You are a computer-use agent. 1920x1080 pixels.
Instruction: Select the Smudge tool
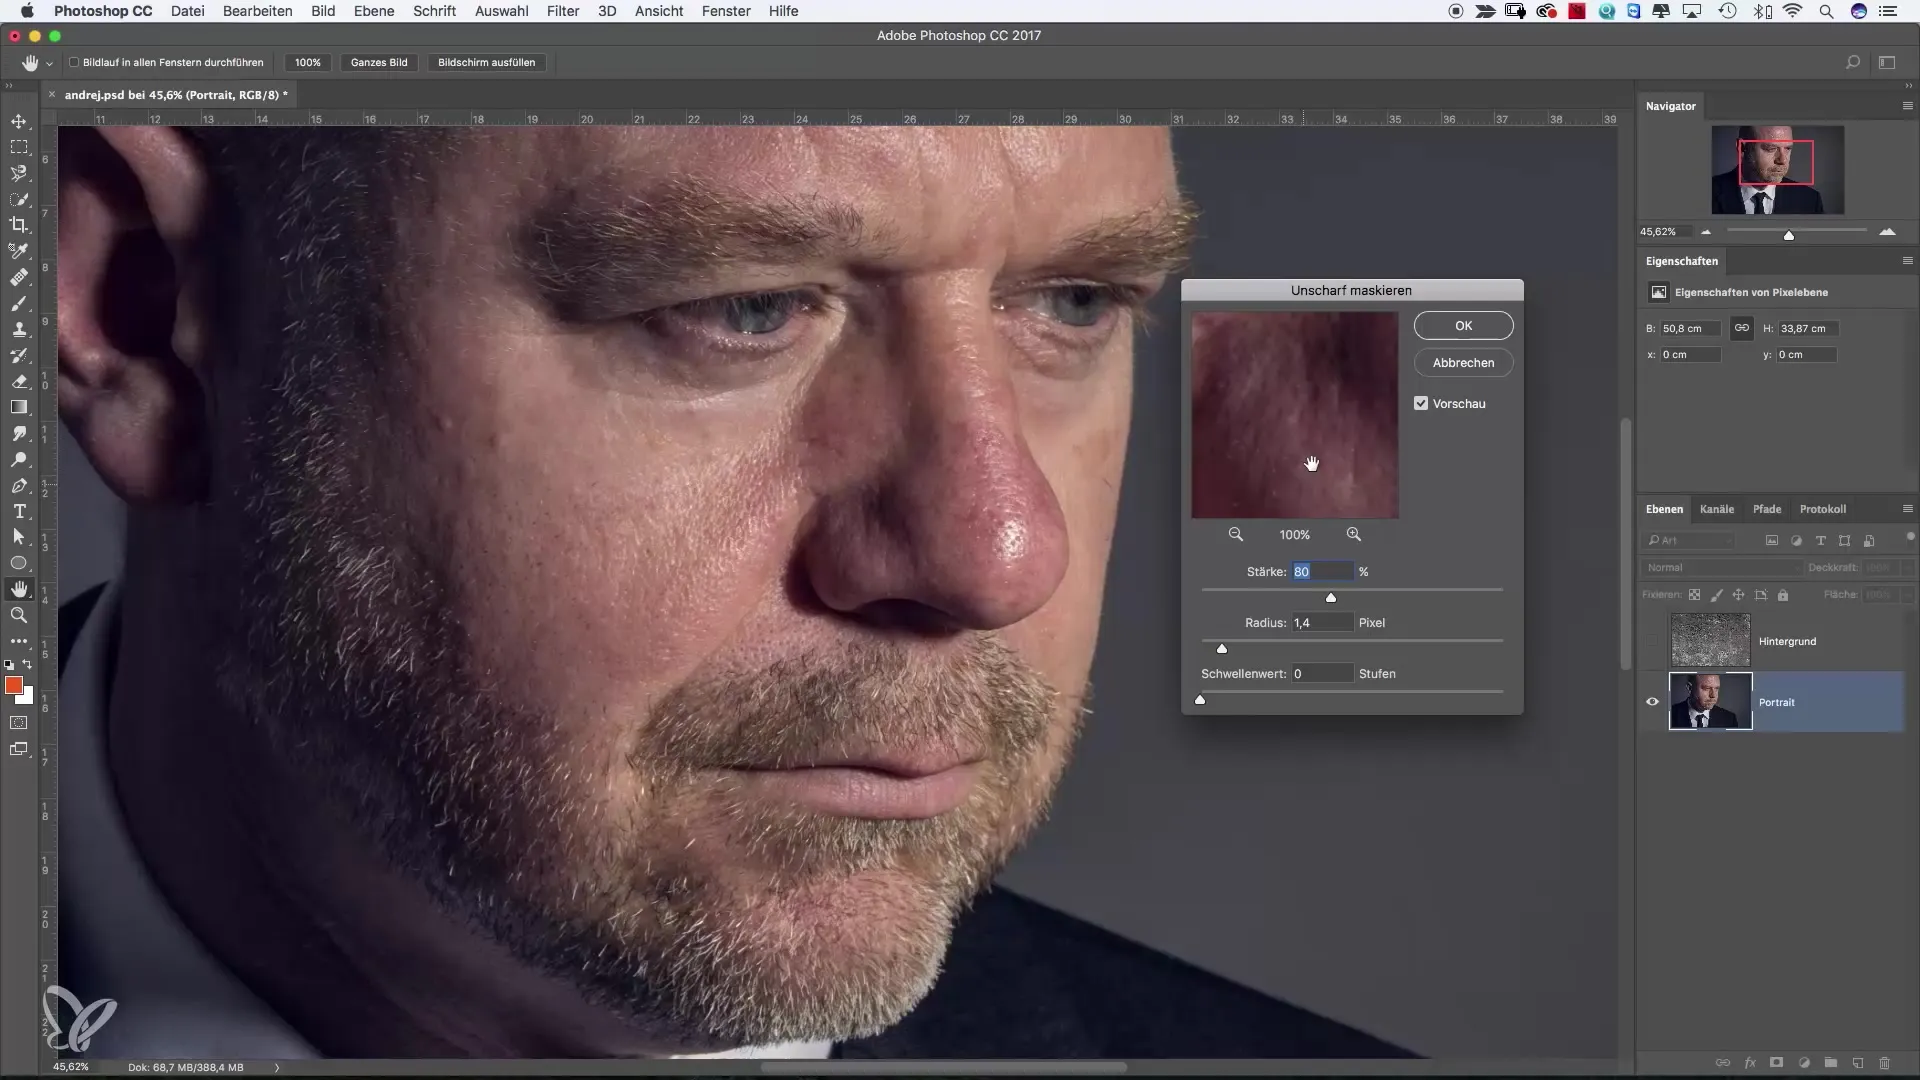[19, 433]
